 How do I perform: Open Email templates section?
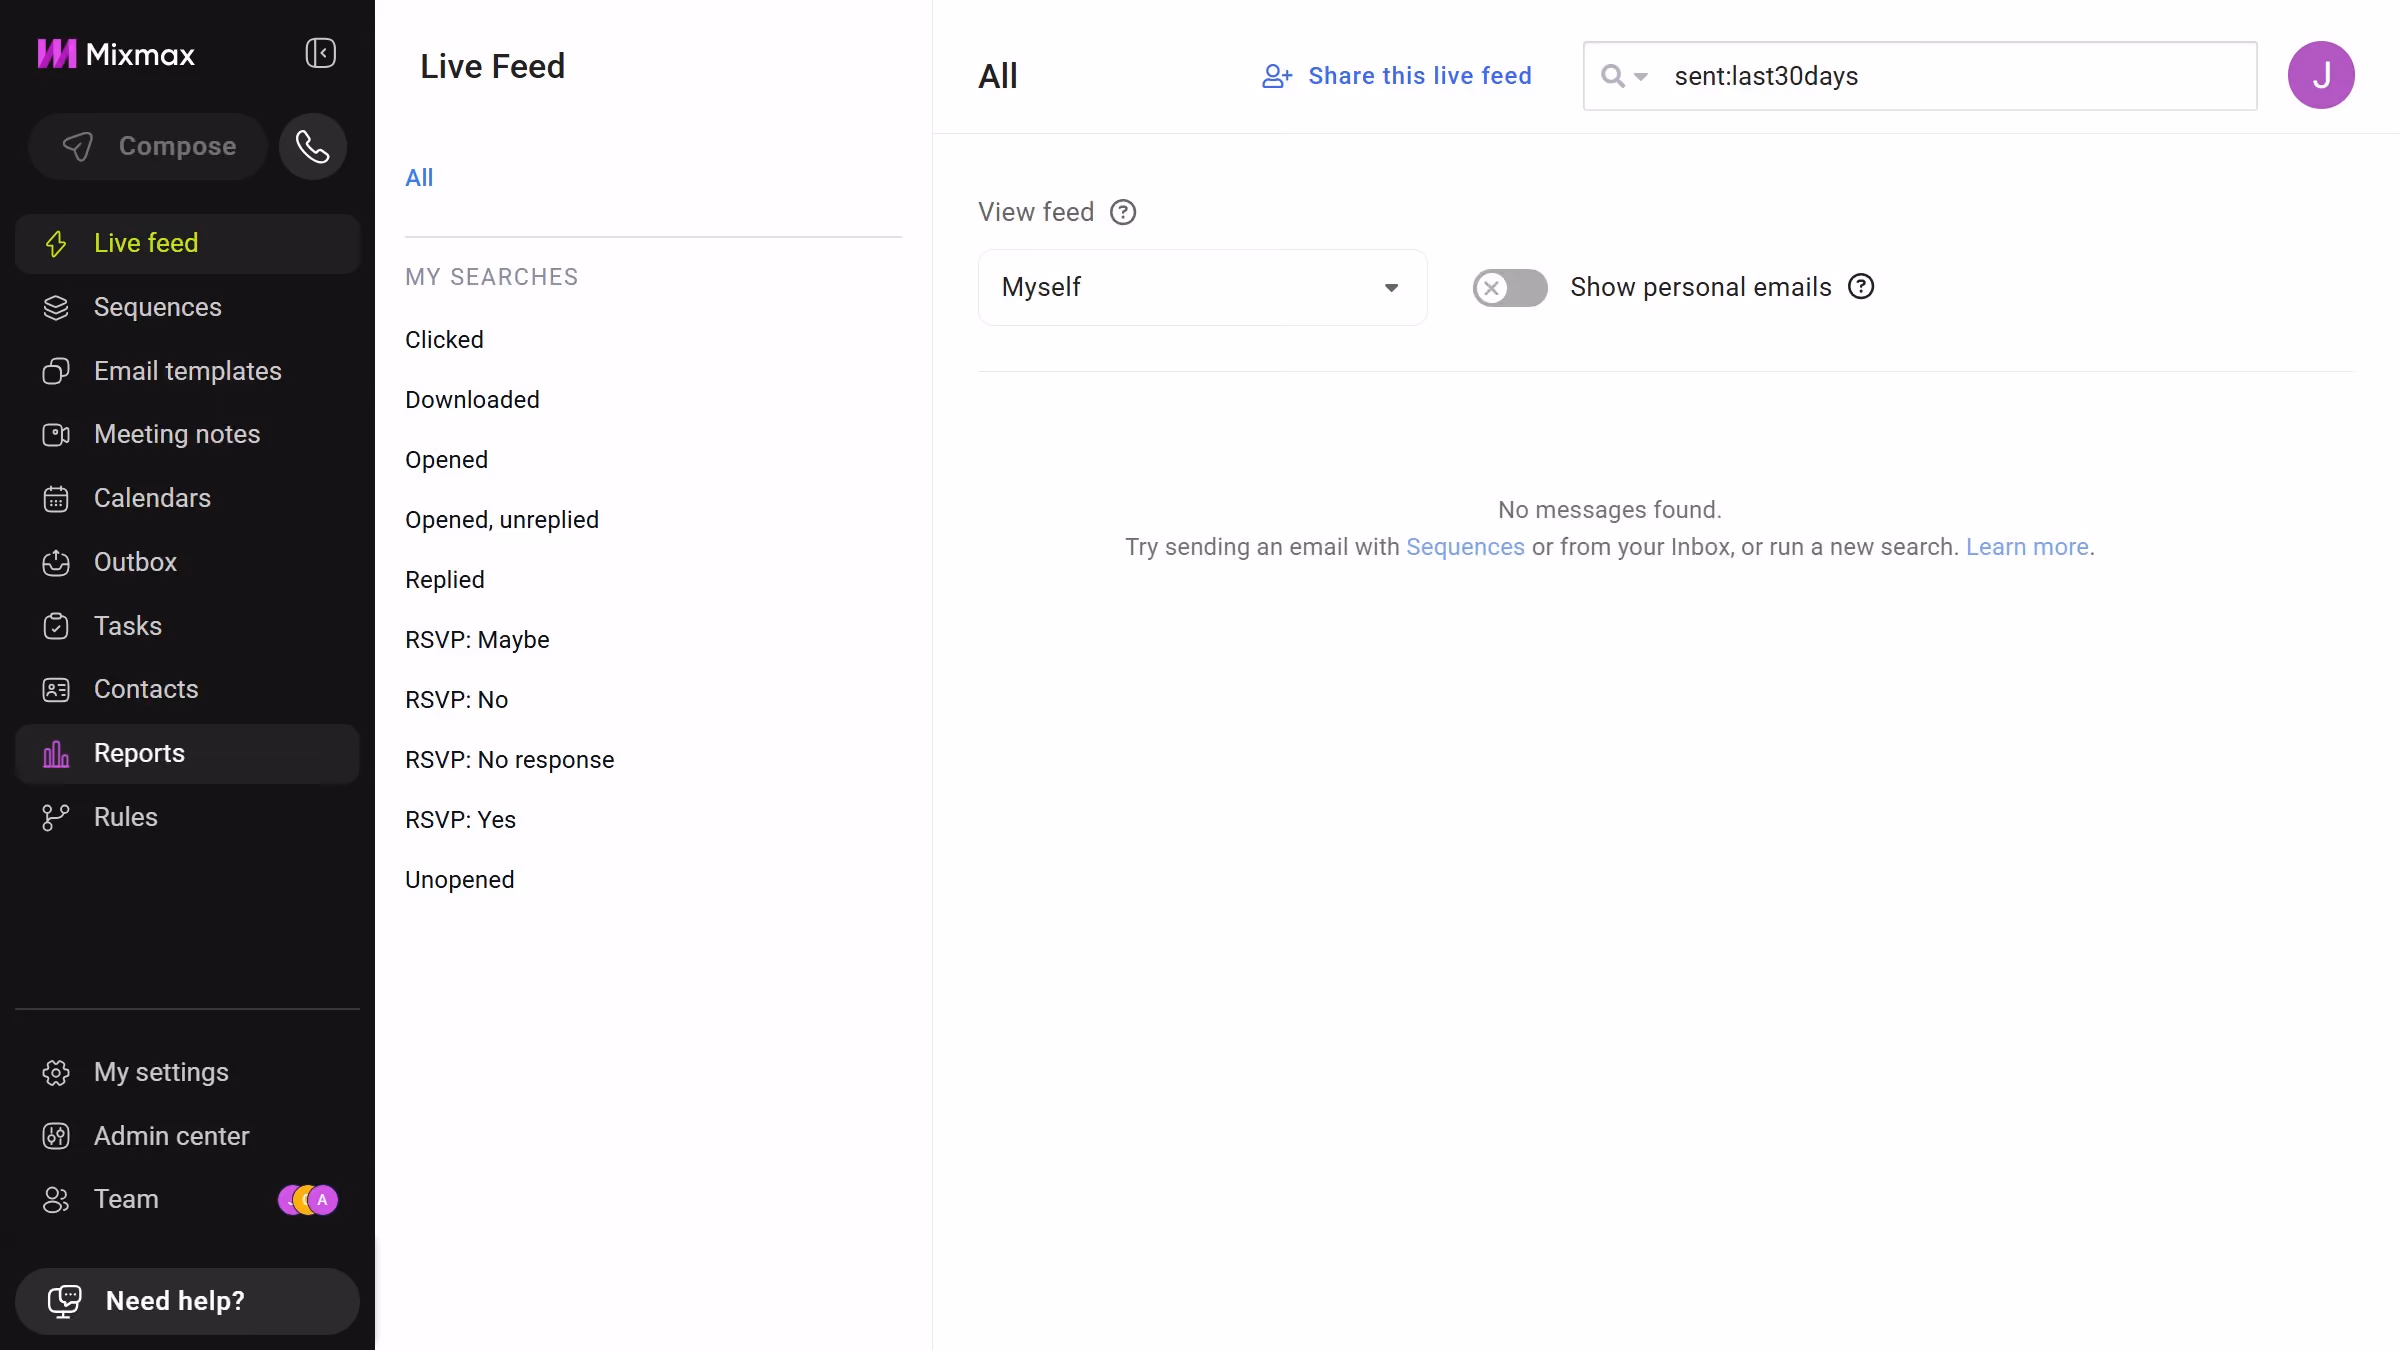tap(187, 371)
